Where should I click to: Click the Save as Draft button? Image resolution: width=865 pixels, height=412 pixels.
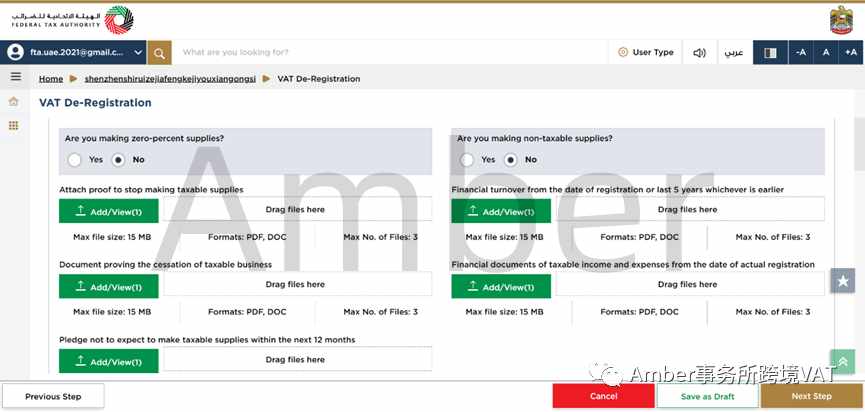pos(707,396)
